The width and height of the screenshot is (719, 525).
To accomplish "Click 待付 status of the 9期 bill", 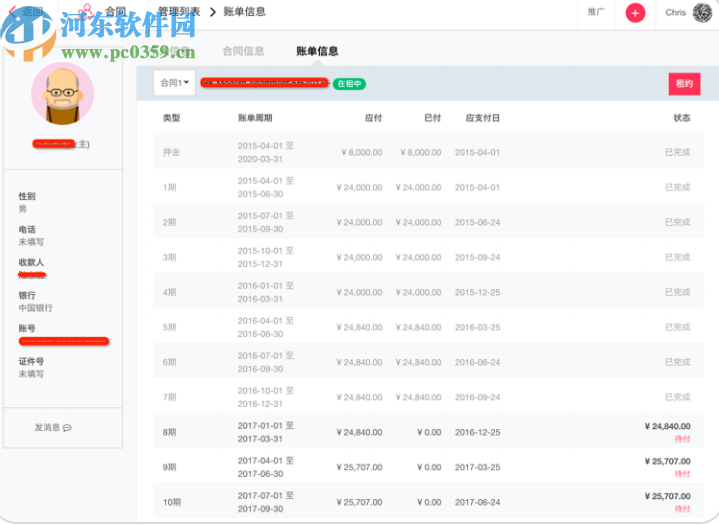I will coord(682,474).
